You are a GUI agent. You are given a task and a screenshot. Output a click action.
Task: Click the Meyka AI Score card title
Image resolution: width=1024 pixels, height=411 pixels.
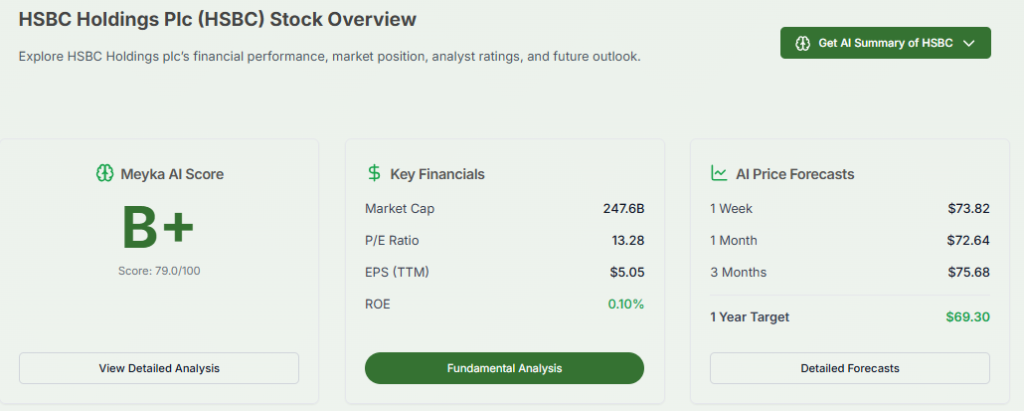(171, 174)
